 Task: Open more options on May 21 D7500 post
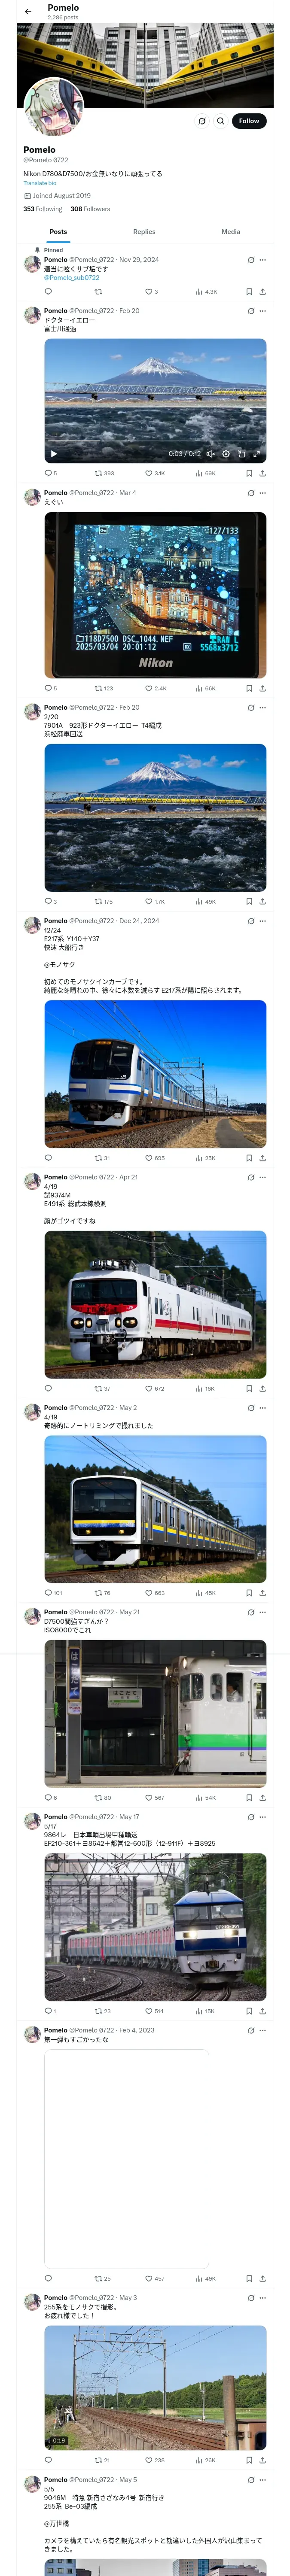(263, 1612)
